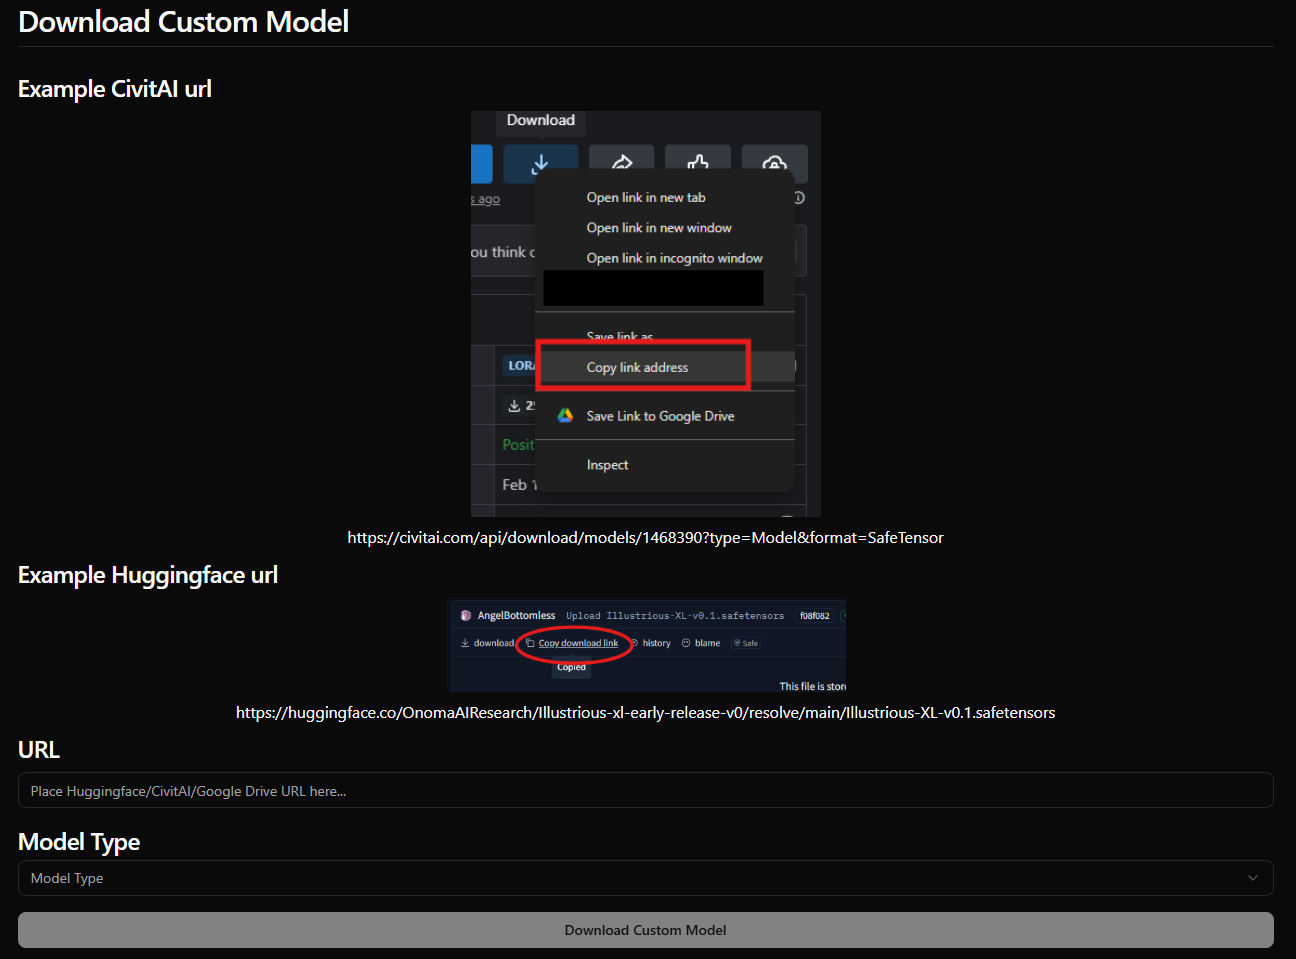Click the thumbs-up icon in CivitAI example
The height and width of the screenshot is (959, 1296).
(x=698, y=163)
